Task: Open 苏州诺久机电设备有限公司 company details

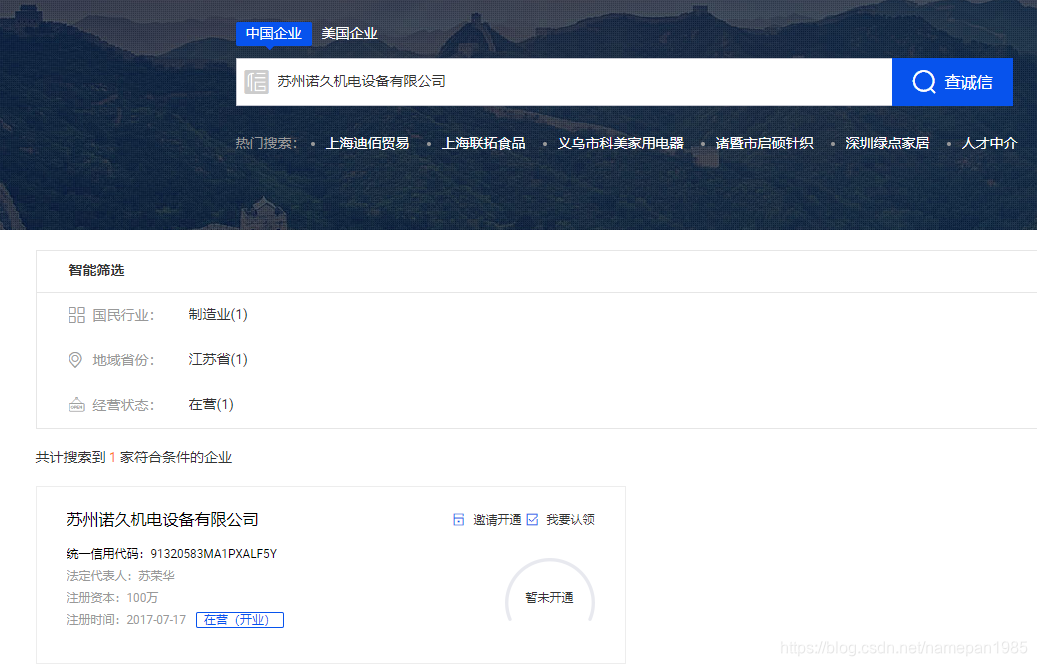Action: coord(161,519)
